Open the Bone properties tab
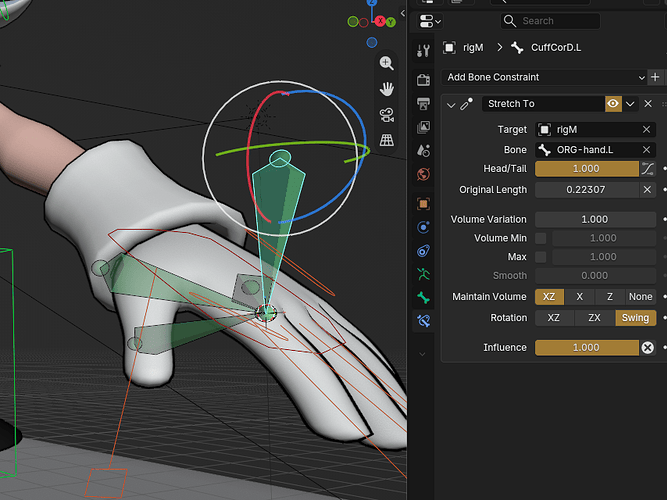This screenshot has width=667, height=500. 423,297
